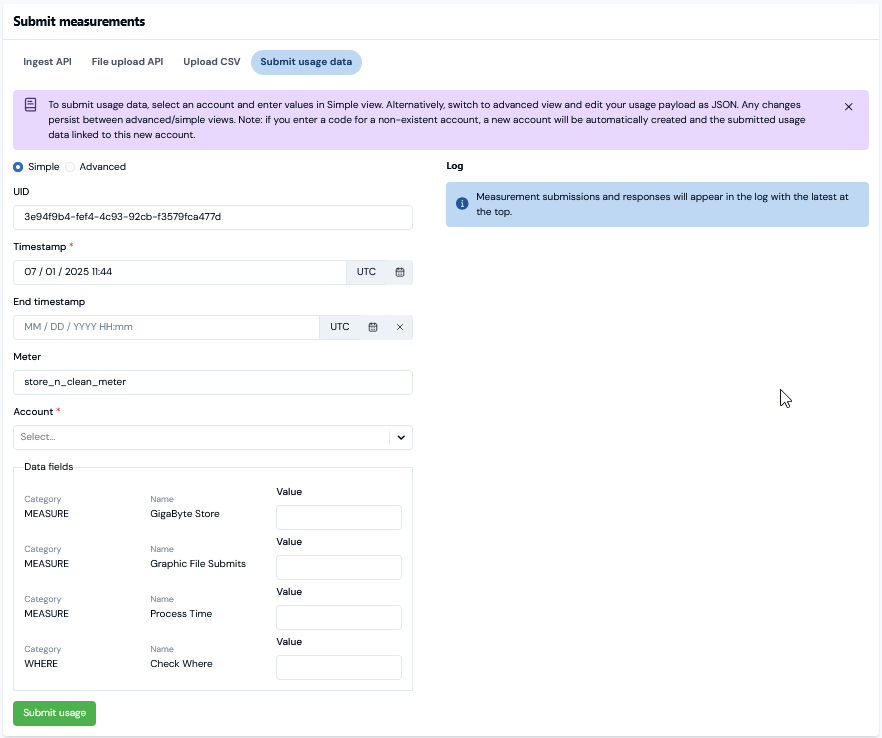Click the GigaByte Store value field
Viewport: 882px width, 738px height.
click(339, 518)
